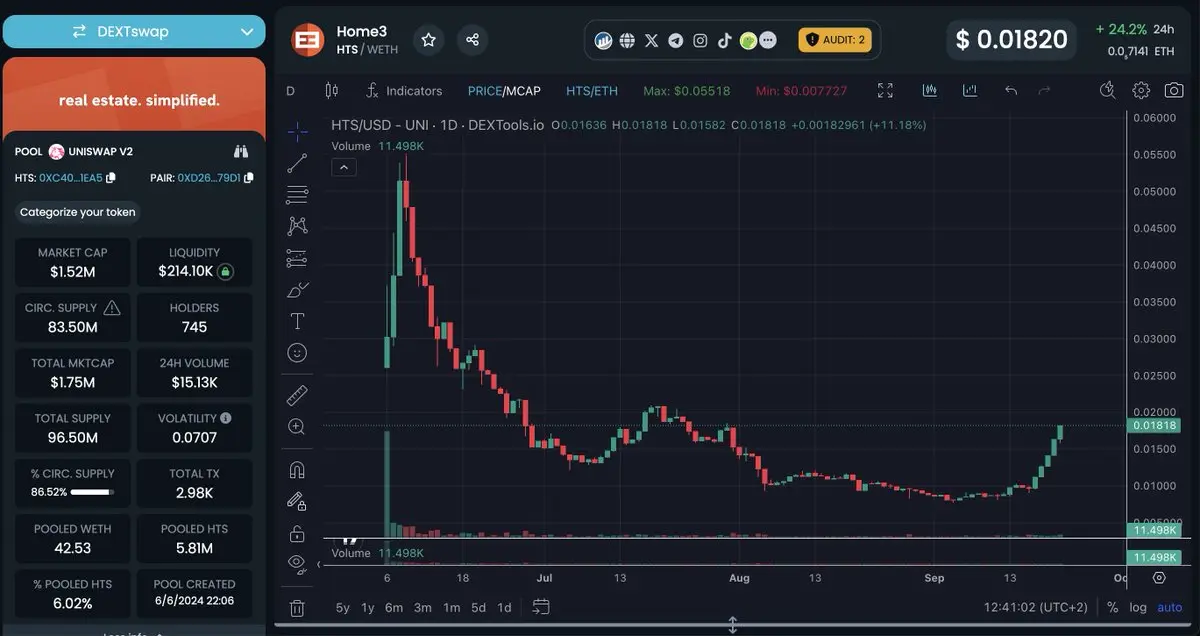Screen dimensions: 1200x636
Task: Toggle auto scale mode
Action: (x=1170, y=607)
